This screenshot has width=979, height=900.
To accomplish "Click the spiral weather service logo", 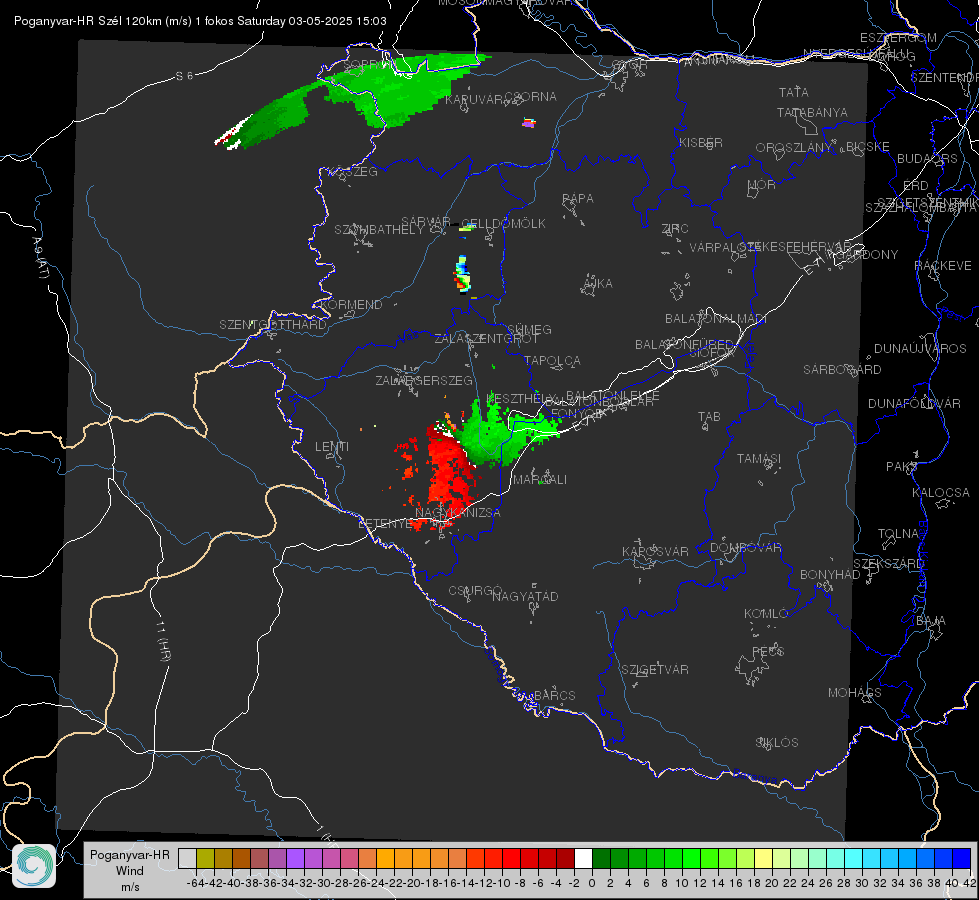I will coord(34,866).
